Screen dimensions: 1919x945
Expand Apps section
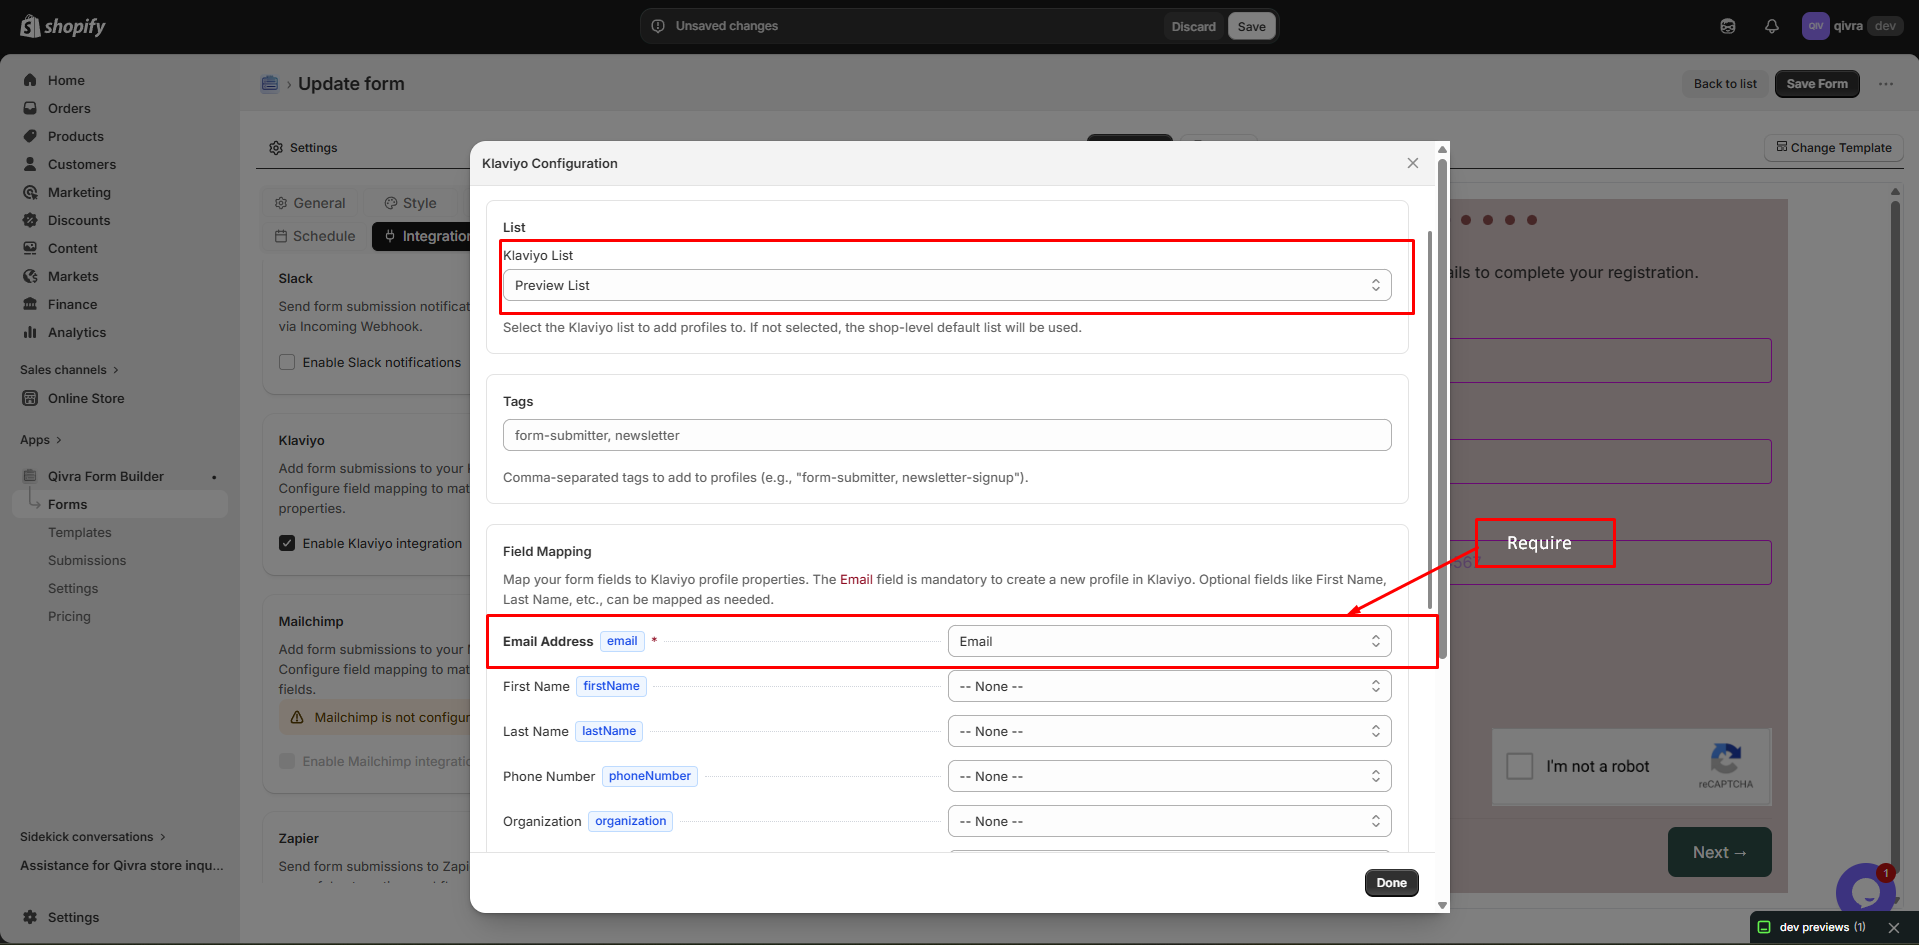point(41,440)
